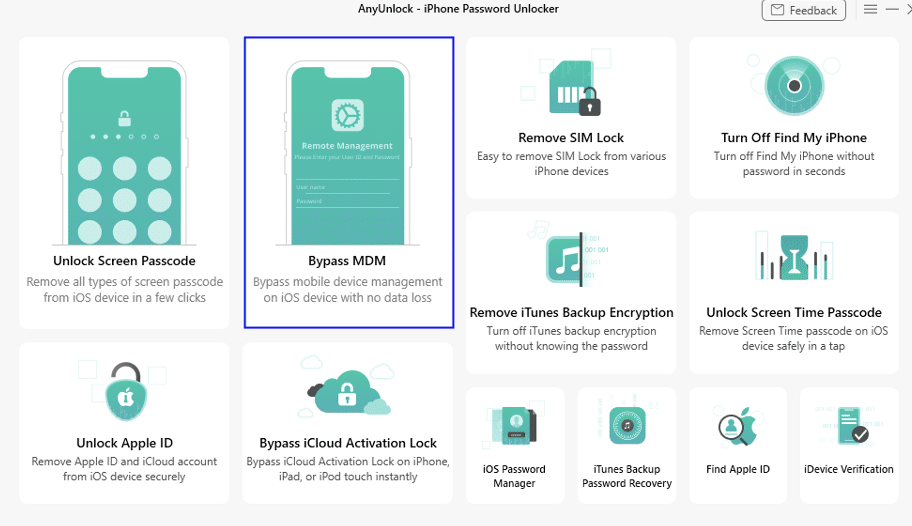
Task: Open the Feedback button
Action: [803, 10]
